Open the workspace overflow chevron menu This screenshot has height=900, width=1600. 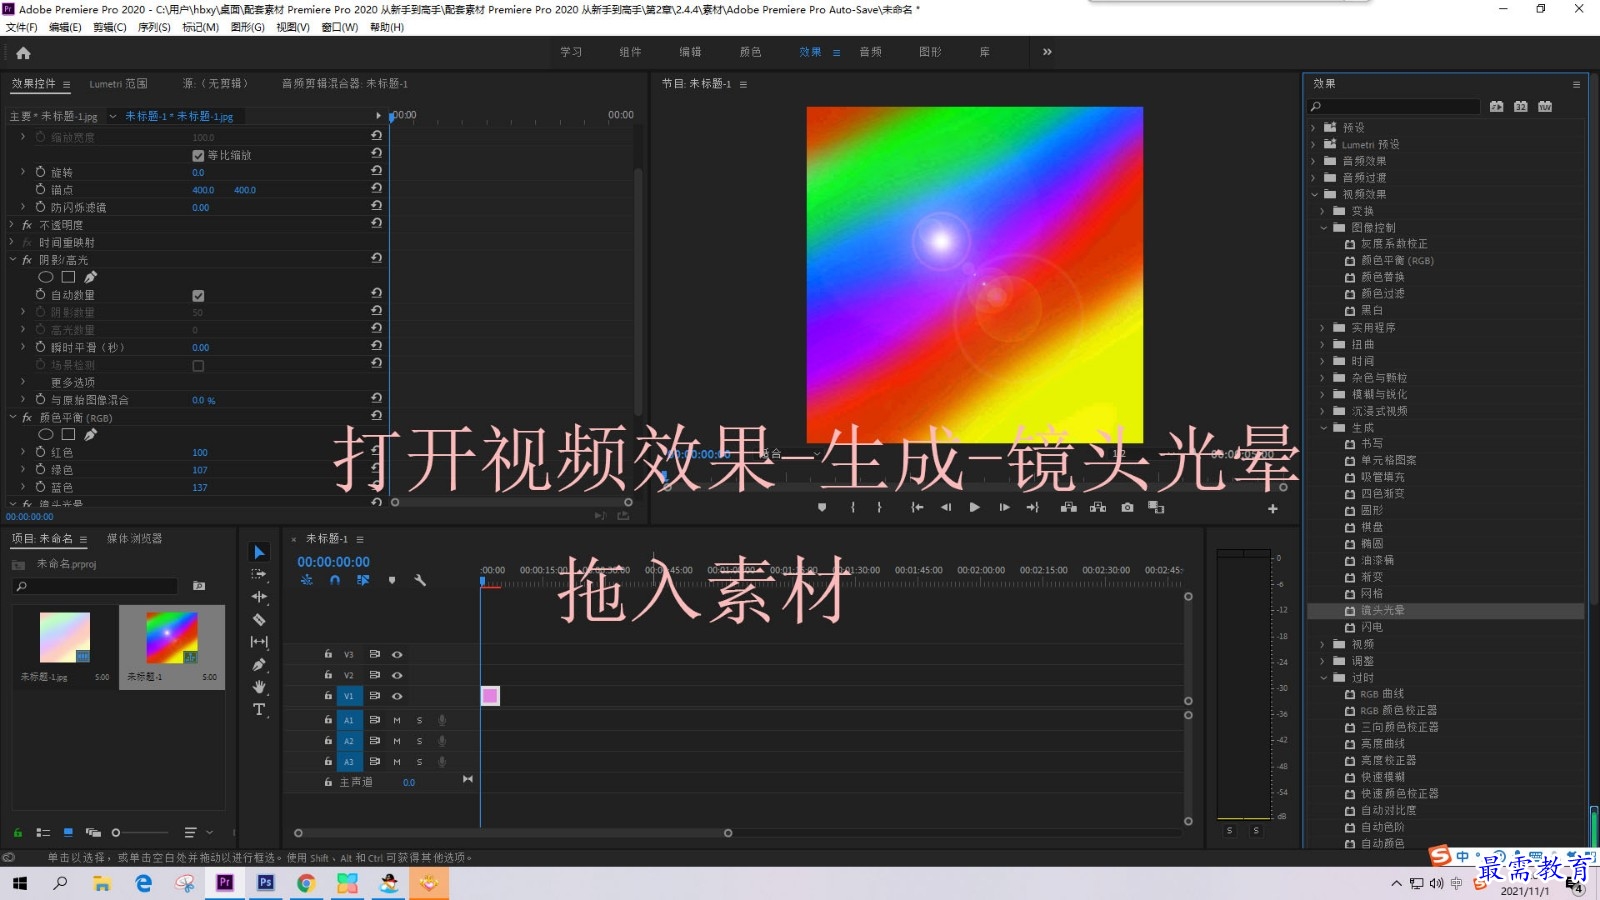1047,52
